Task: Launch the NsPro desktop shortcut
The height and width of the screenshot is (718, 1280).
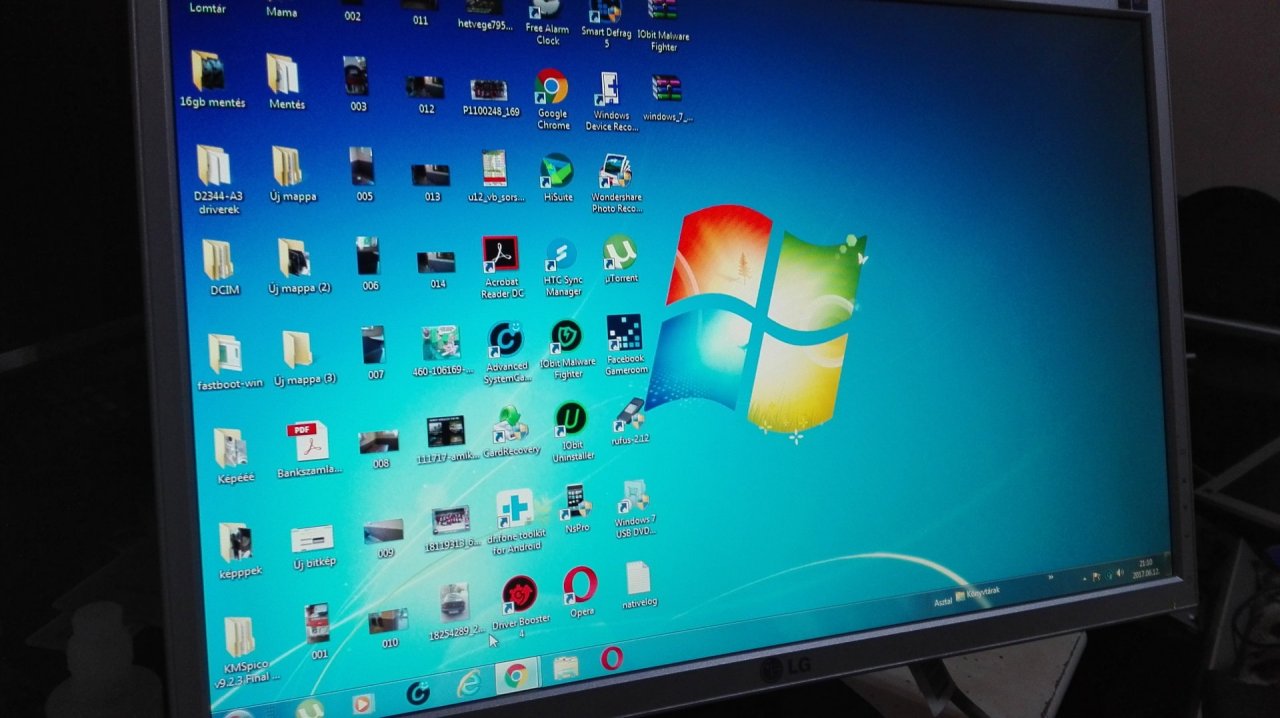Action: click(x=575, y=500)
